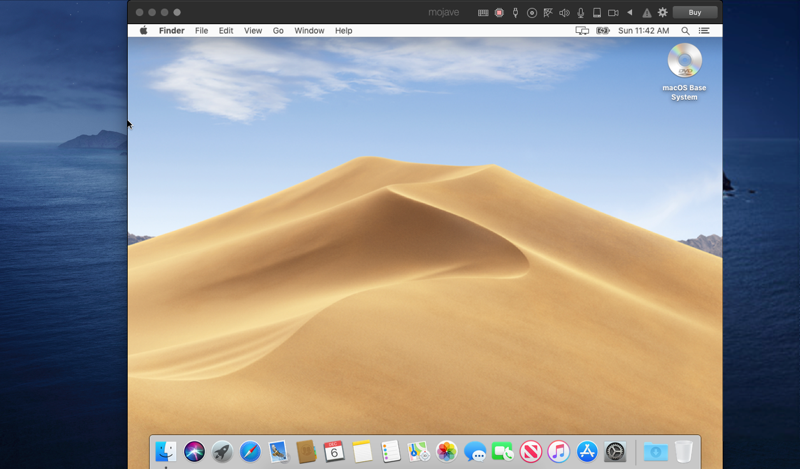
Task: Click the red suspend/stop icon in the VM toolbar
Action: (499, 13)
